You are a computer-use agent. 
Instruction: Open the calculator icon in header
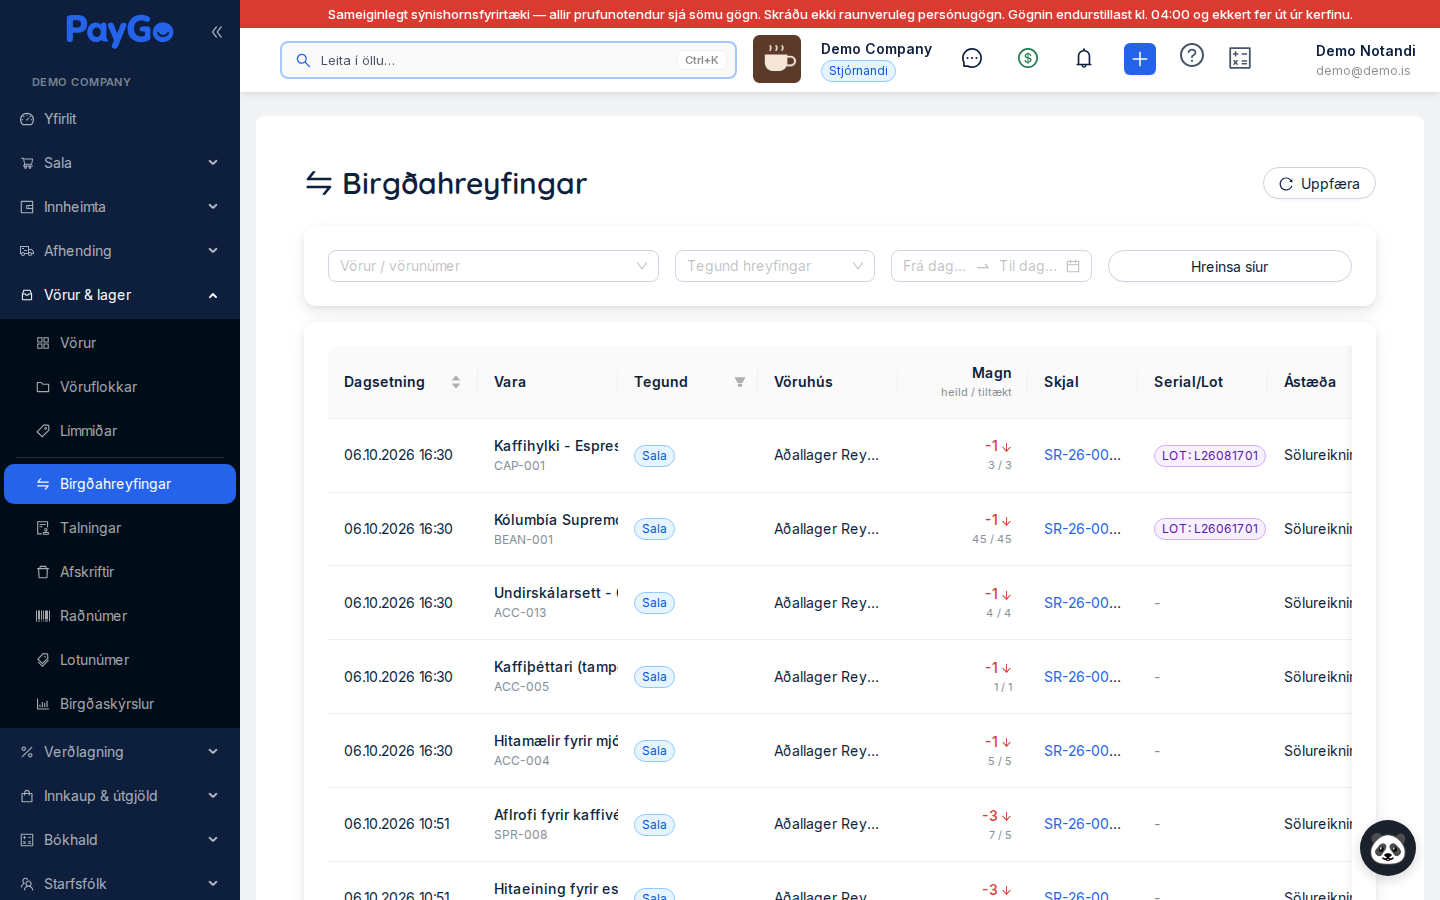coord(1240,59)
